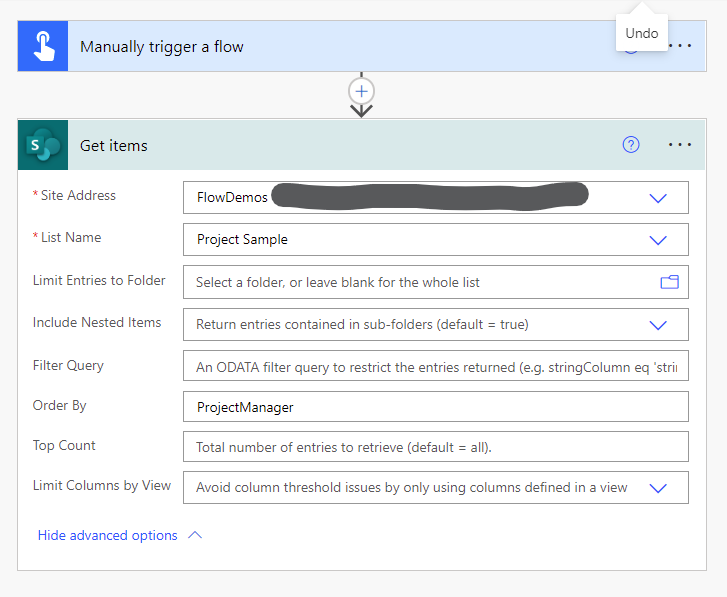Click the Filter Query input field

point(435,367)
